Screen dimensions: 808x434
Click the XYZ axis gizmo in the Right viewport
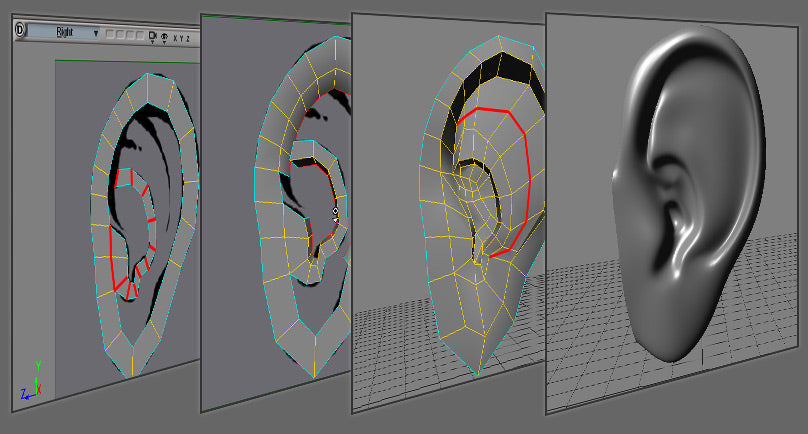pyautogui.click(x=32, y=382)
